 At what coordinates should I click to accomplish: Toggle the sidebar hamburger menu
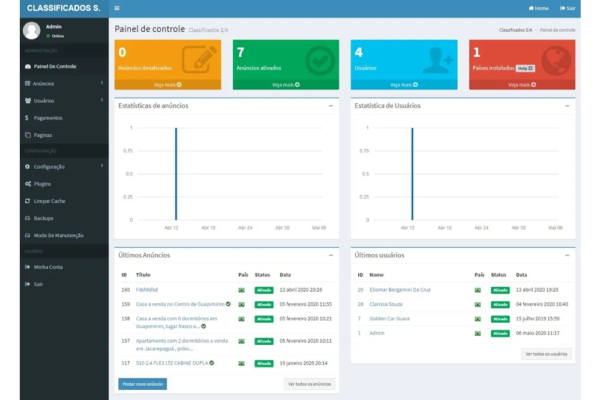[x=117, y=8]
